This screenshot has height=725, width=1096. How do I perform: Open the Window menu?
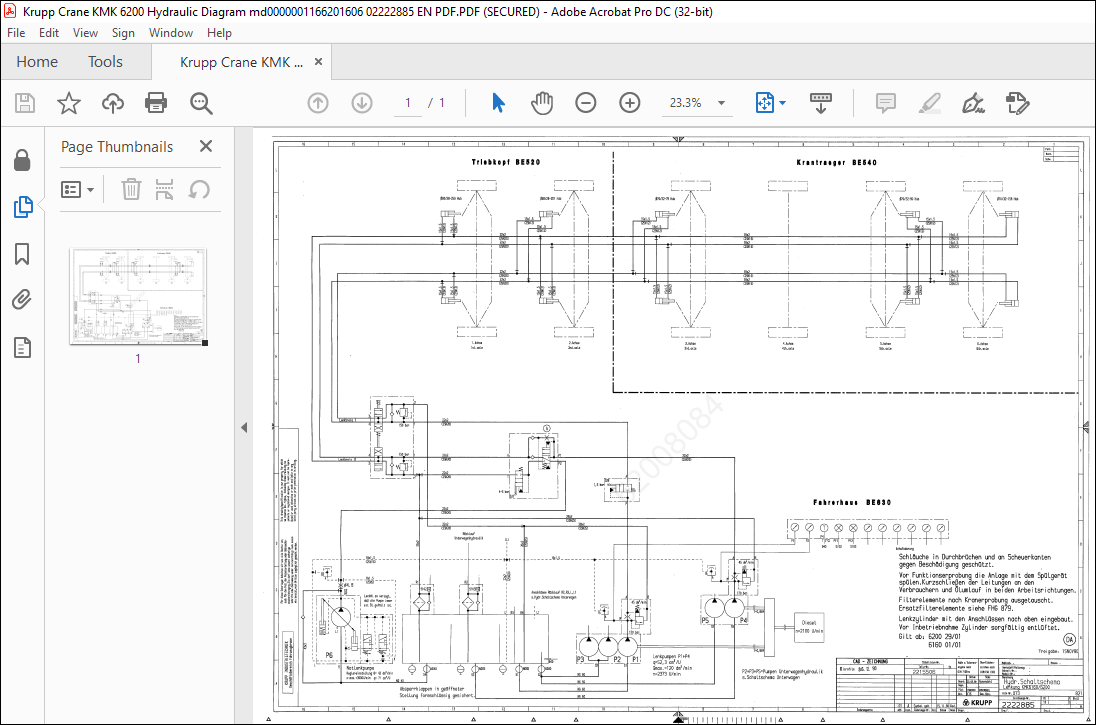171,33
